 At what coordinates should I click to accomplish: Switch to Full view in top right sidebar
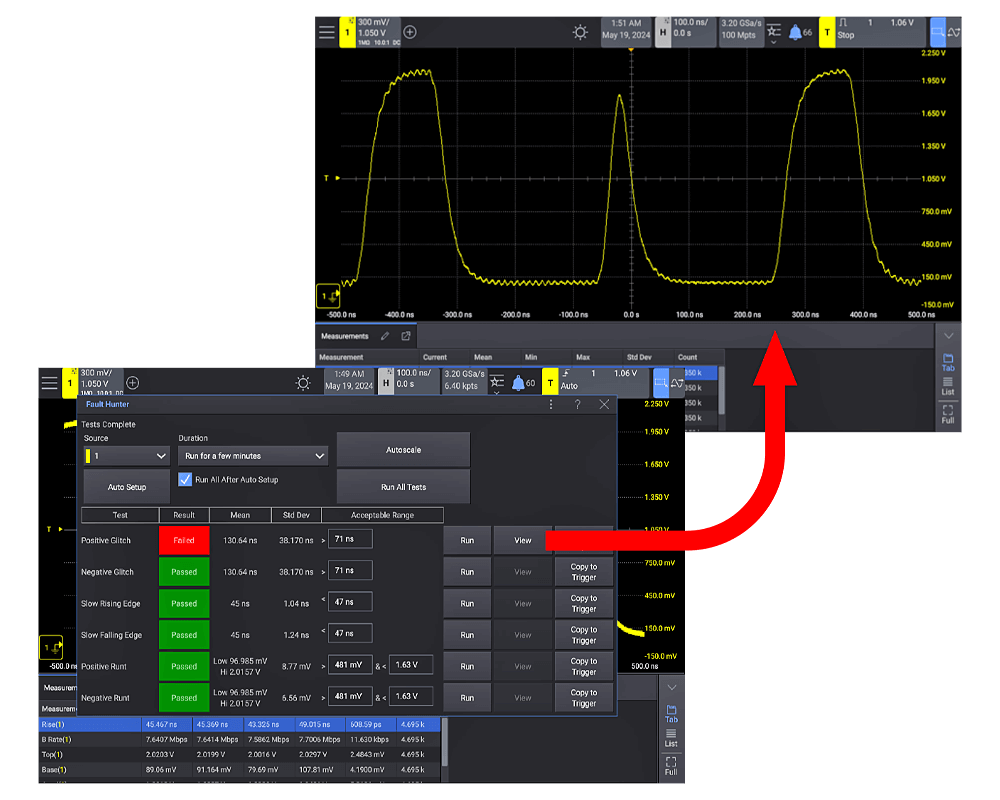(948, 414)
